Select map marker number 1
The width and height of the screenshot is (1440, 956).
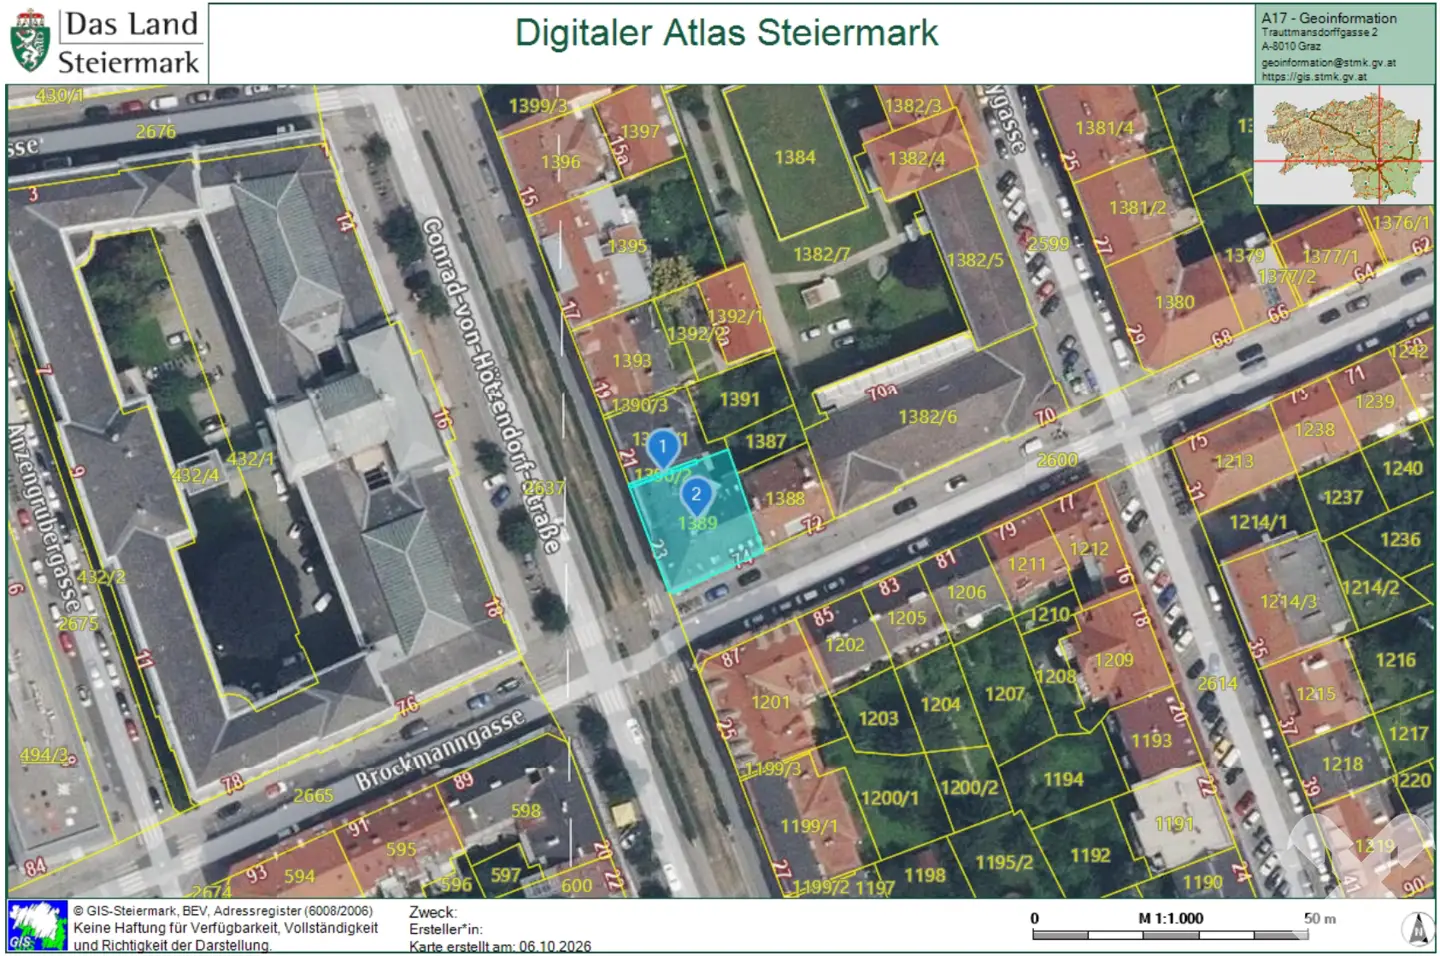(x=662, y=449)
